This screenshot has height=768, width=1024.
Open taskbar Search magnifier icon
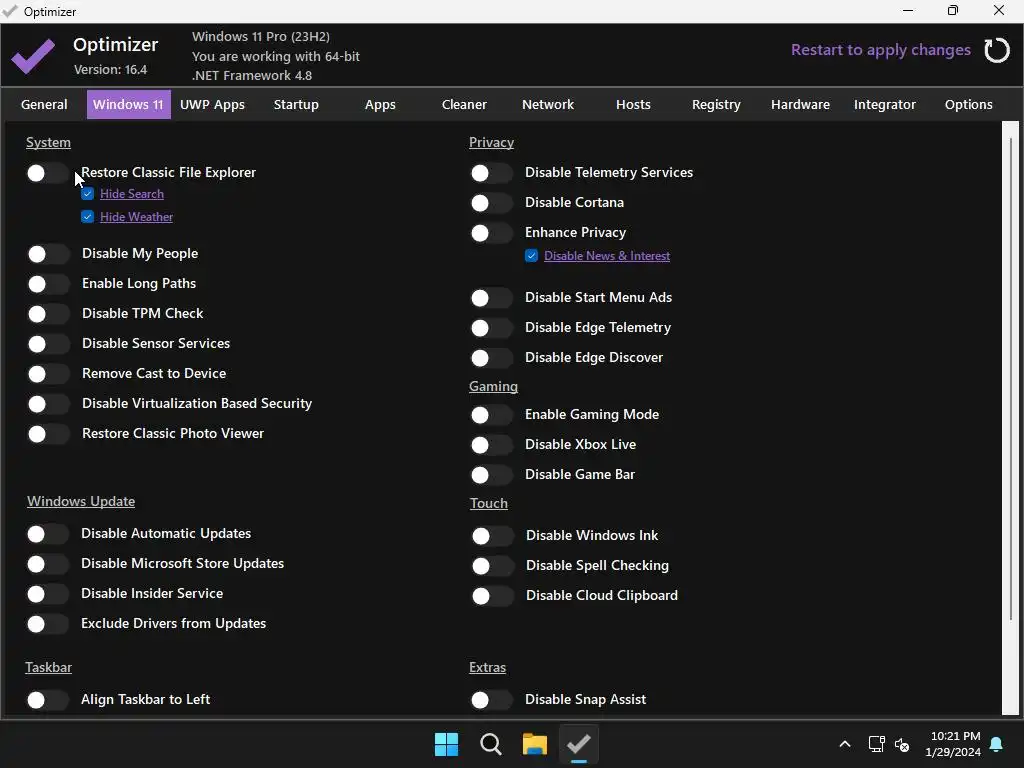coord(490,744)
